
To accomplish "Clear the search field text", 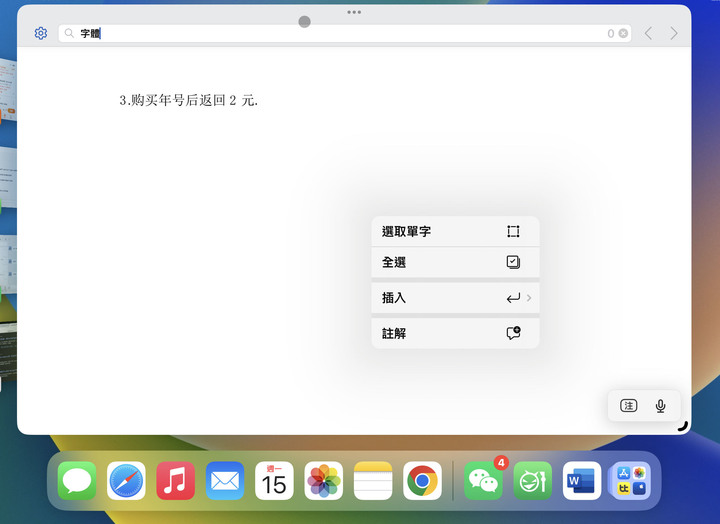I will coord(623,33).
